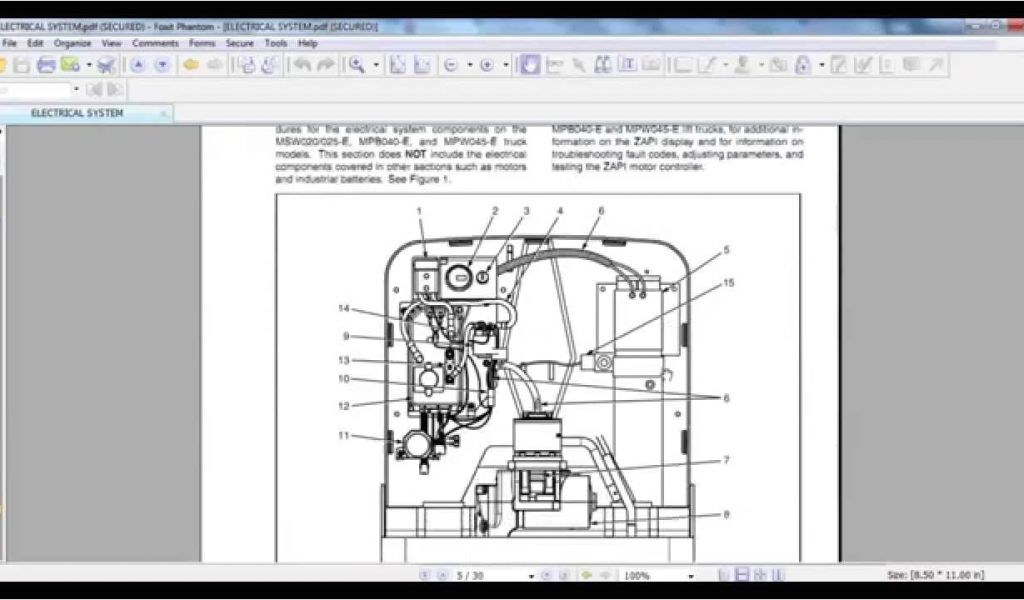The height and width of the screenshot is (600, 1024).
Task: Select the Typewriter text tool
Action: pyautogui.click(x=627, y=65)
